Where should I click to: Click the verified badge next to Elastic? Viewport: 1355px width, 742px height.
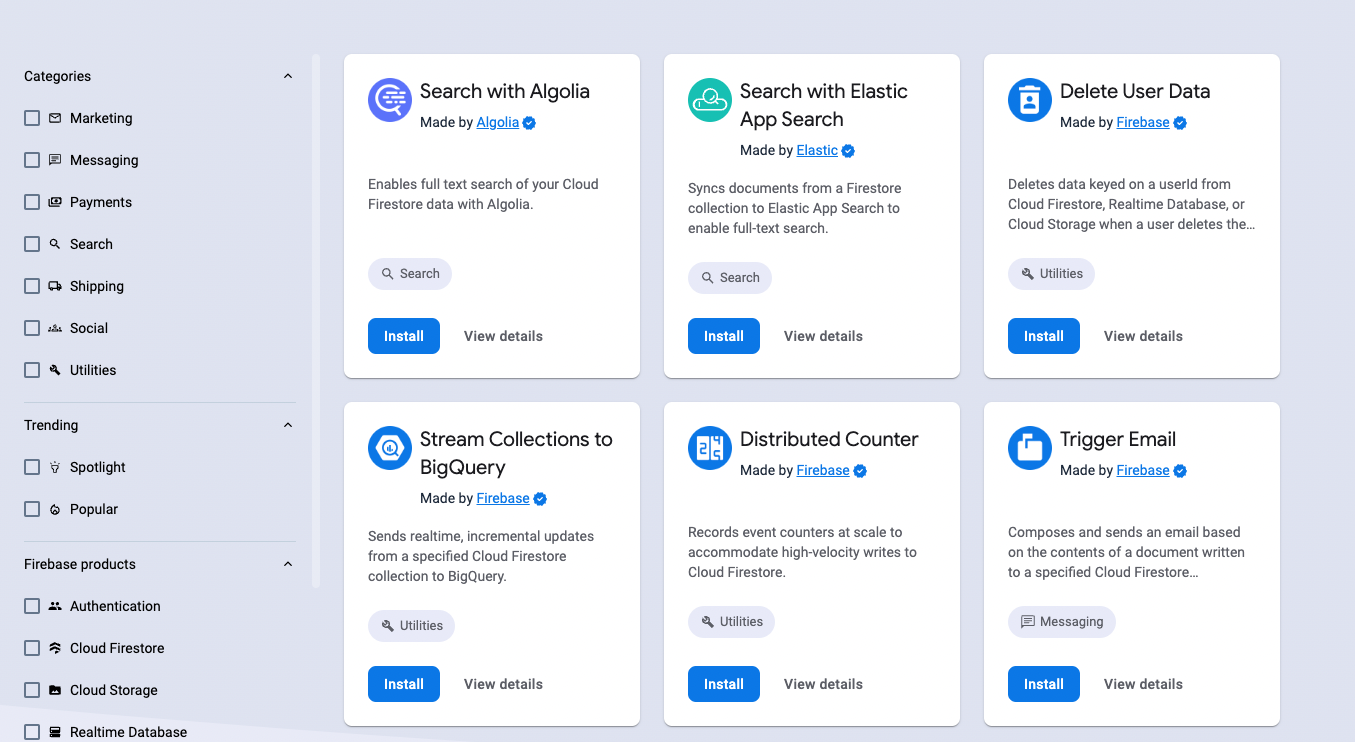tap(848, 151)
